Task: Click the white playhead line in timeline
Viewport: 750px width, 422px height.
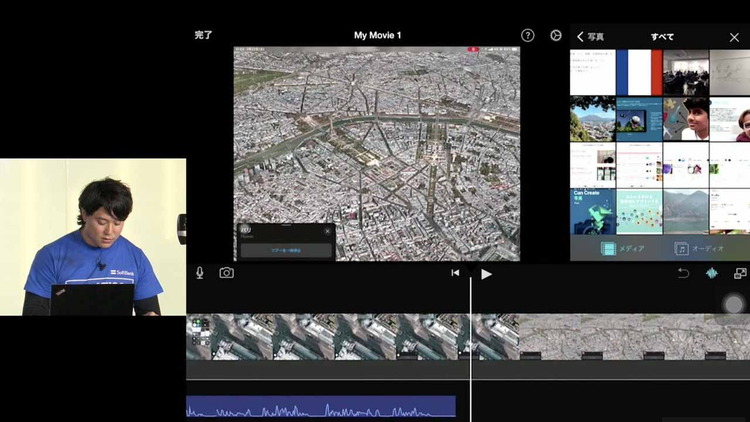Action: click(471, 340)
